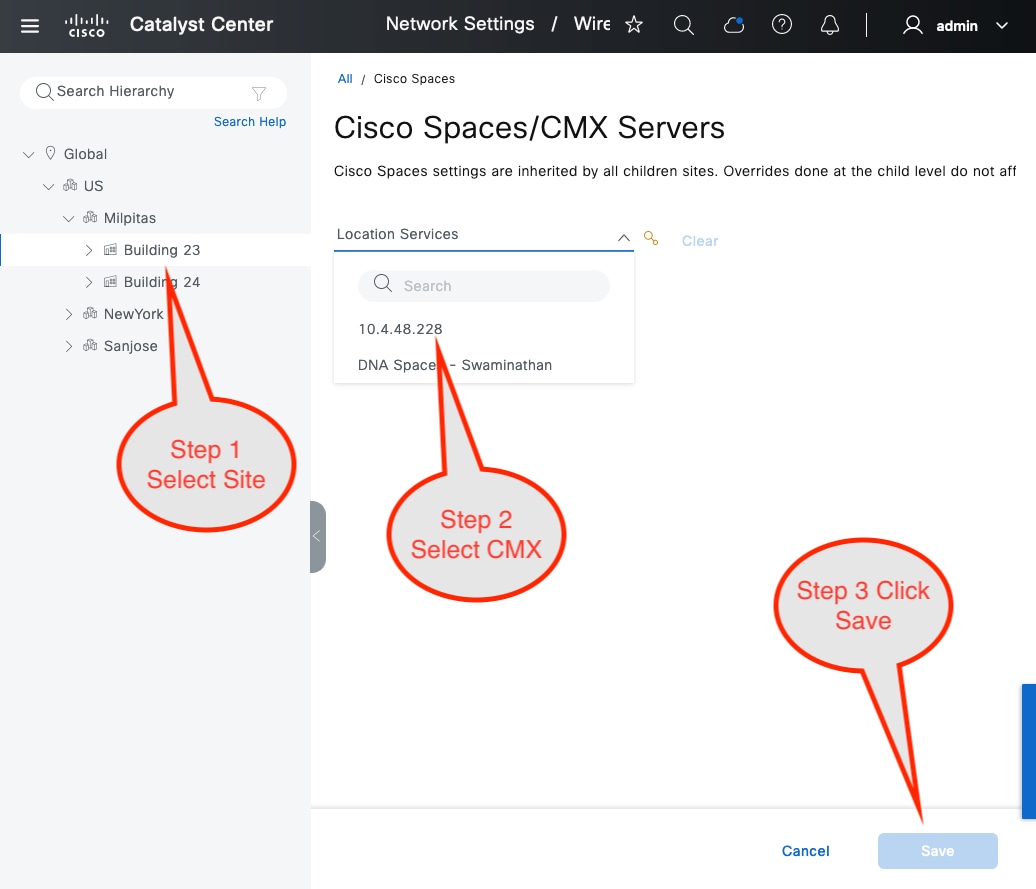Expand the Building 23 node
Image resolution: width=1036 pixels, height=889 pixels.
pyautogui.click(x=89, y=250)
